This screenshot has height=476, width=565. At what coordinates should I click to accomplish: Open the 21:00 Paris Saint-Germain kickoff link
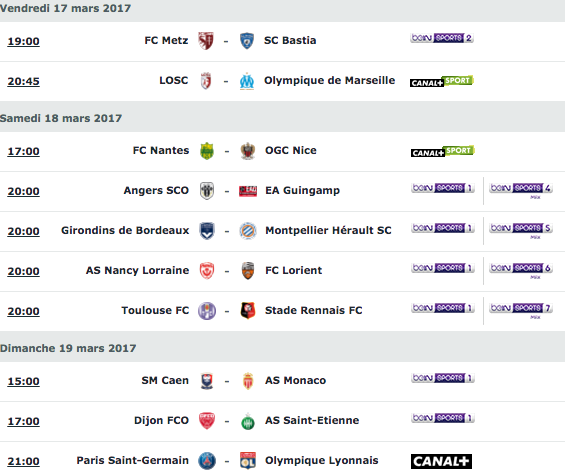pyautogui.click(x=23, y=462)
